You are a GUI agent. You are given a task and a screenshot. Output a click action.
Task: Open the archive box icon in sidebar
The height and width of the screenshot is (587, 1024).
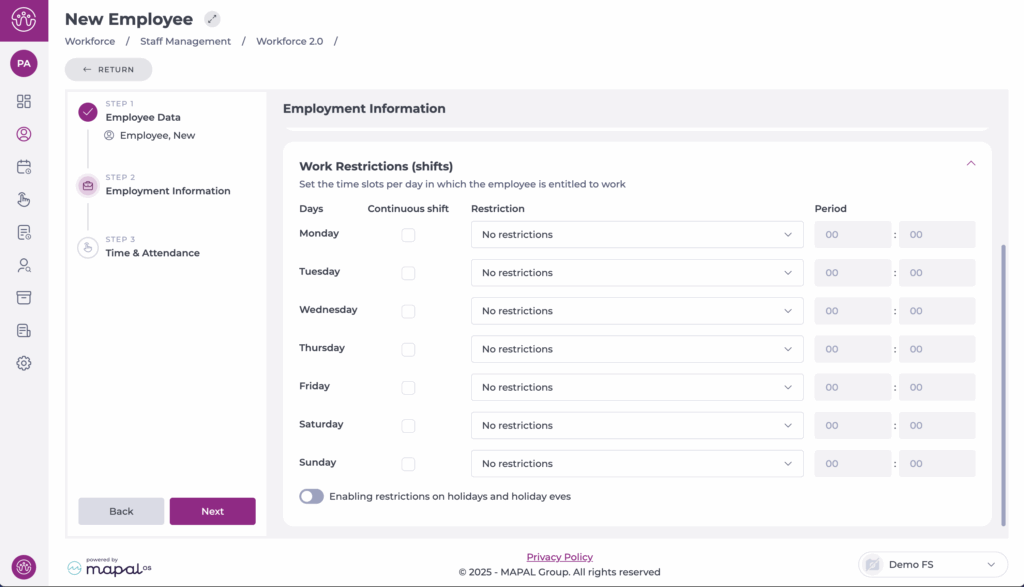pyautogui.click(x=23, y=297)
